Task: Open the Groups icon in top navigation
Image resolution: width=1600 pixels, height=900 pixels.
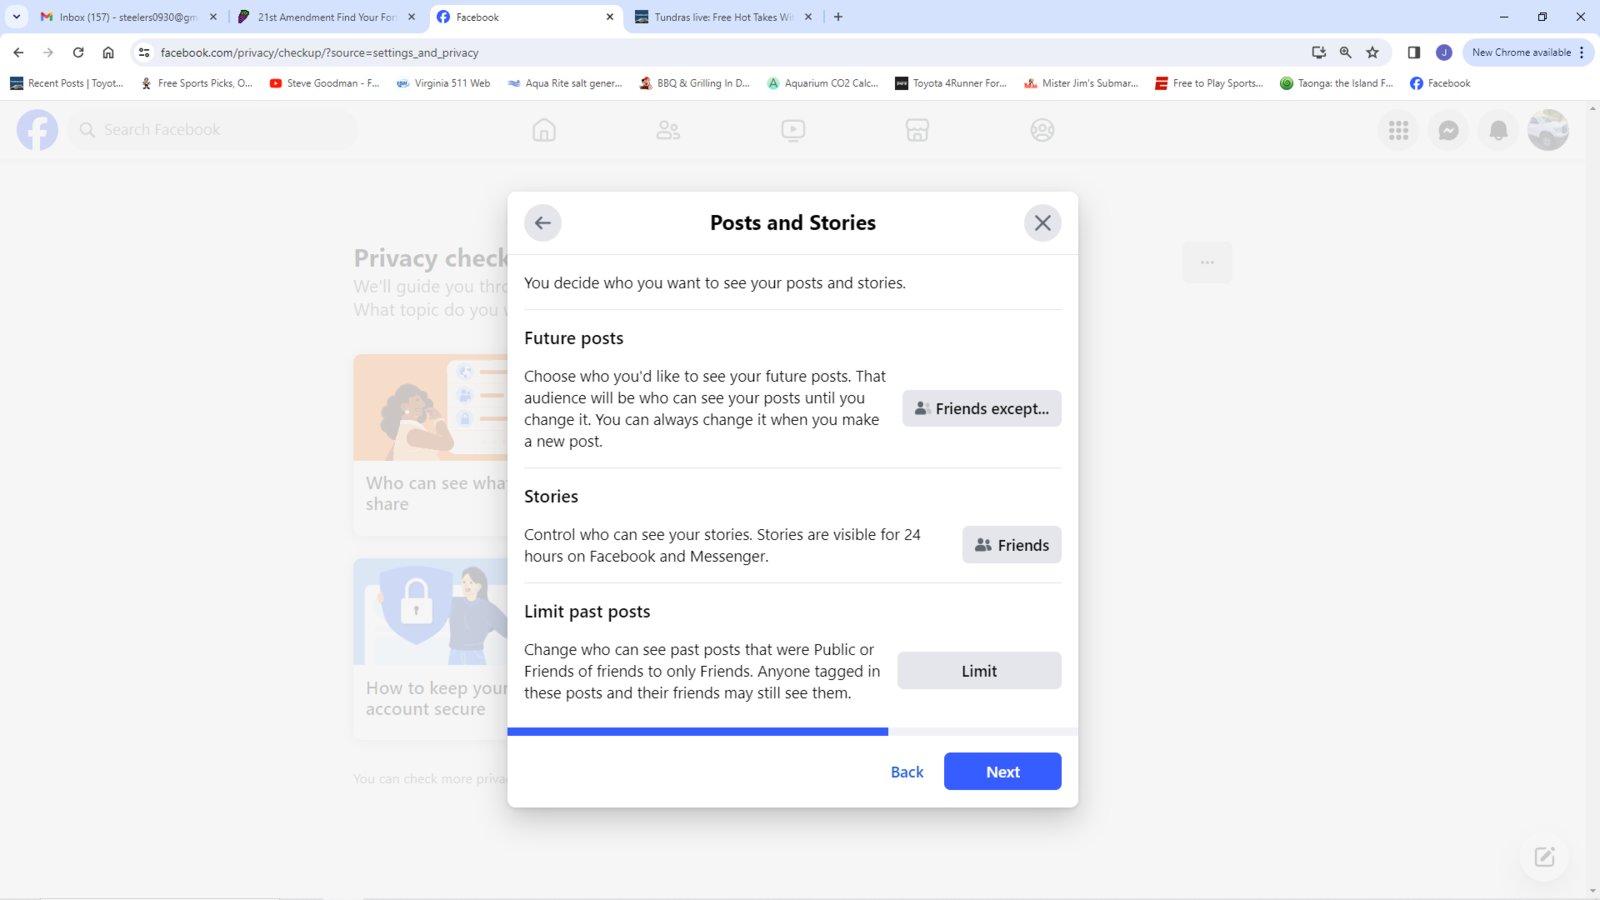Action: pos(1042,130)
